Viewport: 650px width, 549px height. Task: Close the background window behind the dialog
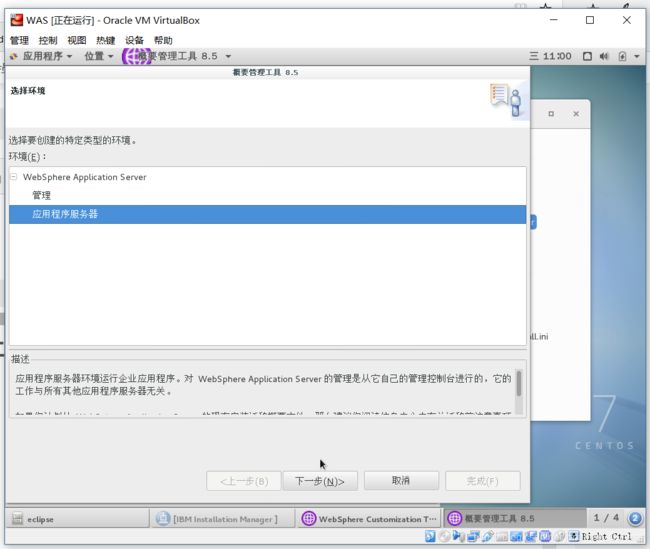tap(576, 114)
